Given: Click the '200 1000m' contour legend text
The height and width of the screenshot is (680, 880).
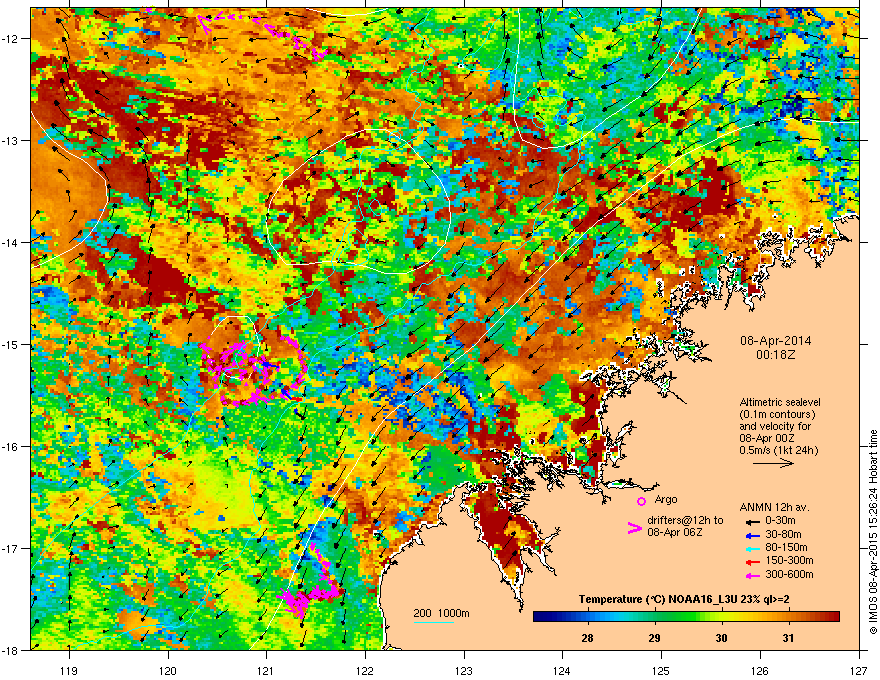Looking at the screenshot, I should point(442,613).
